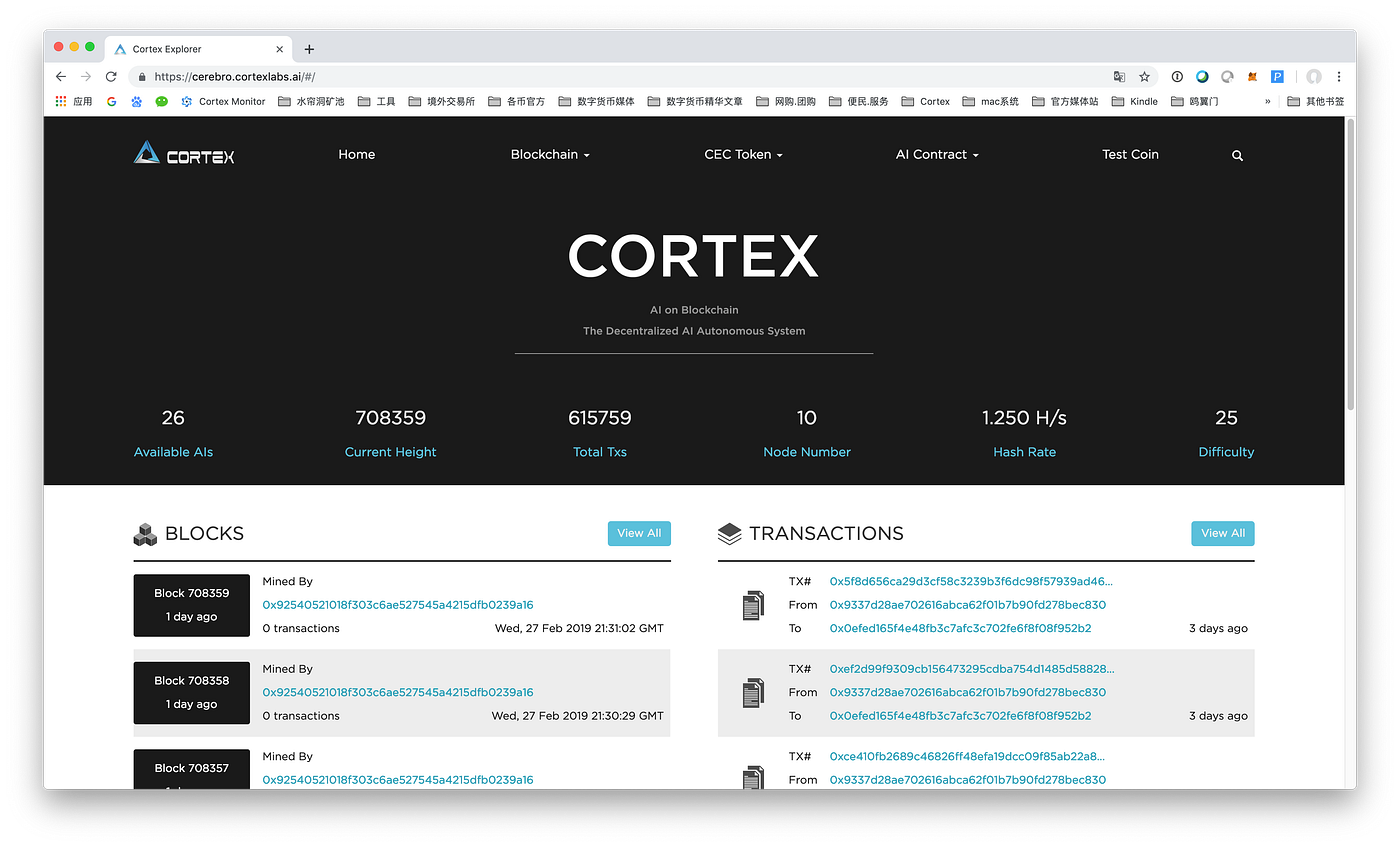Image resolution: width=1400 pixels, height=847 pixels.
Task: Open the 工具 bookmark folder
Action: click(x=376, y=101)
